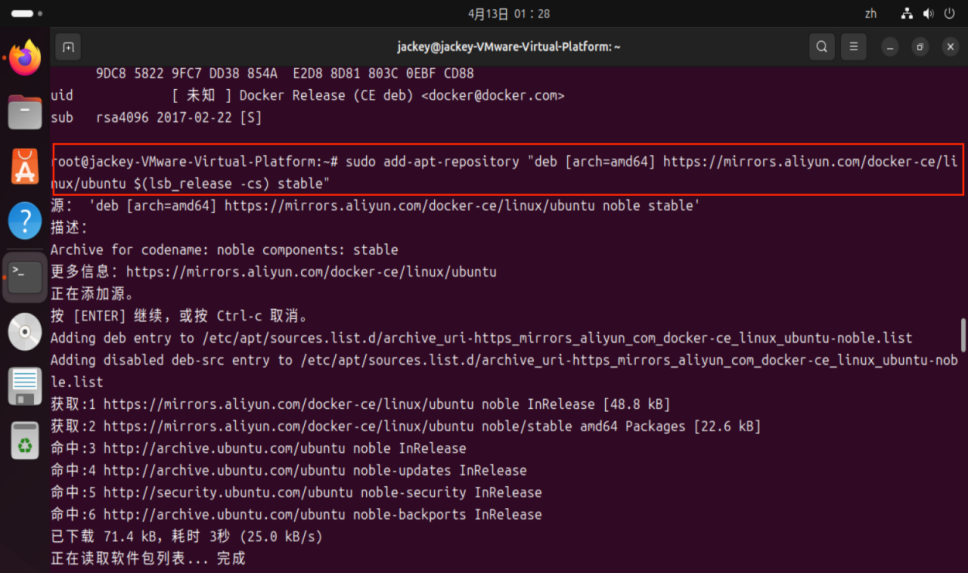The height and width of the screenshot is (573, 968).
Task: Open the Help icon in the dock
Action: click(25, 220)
